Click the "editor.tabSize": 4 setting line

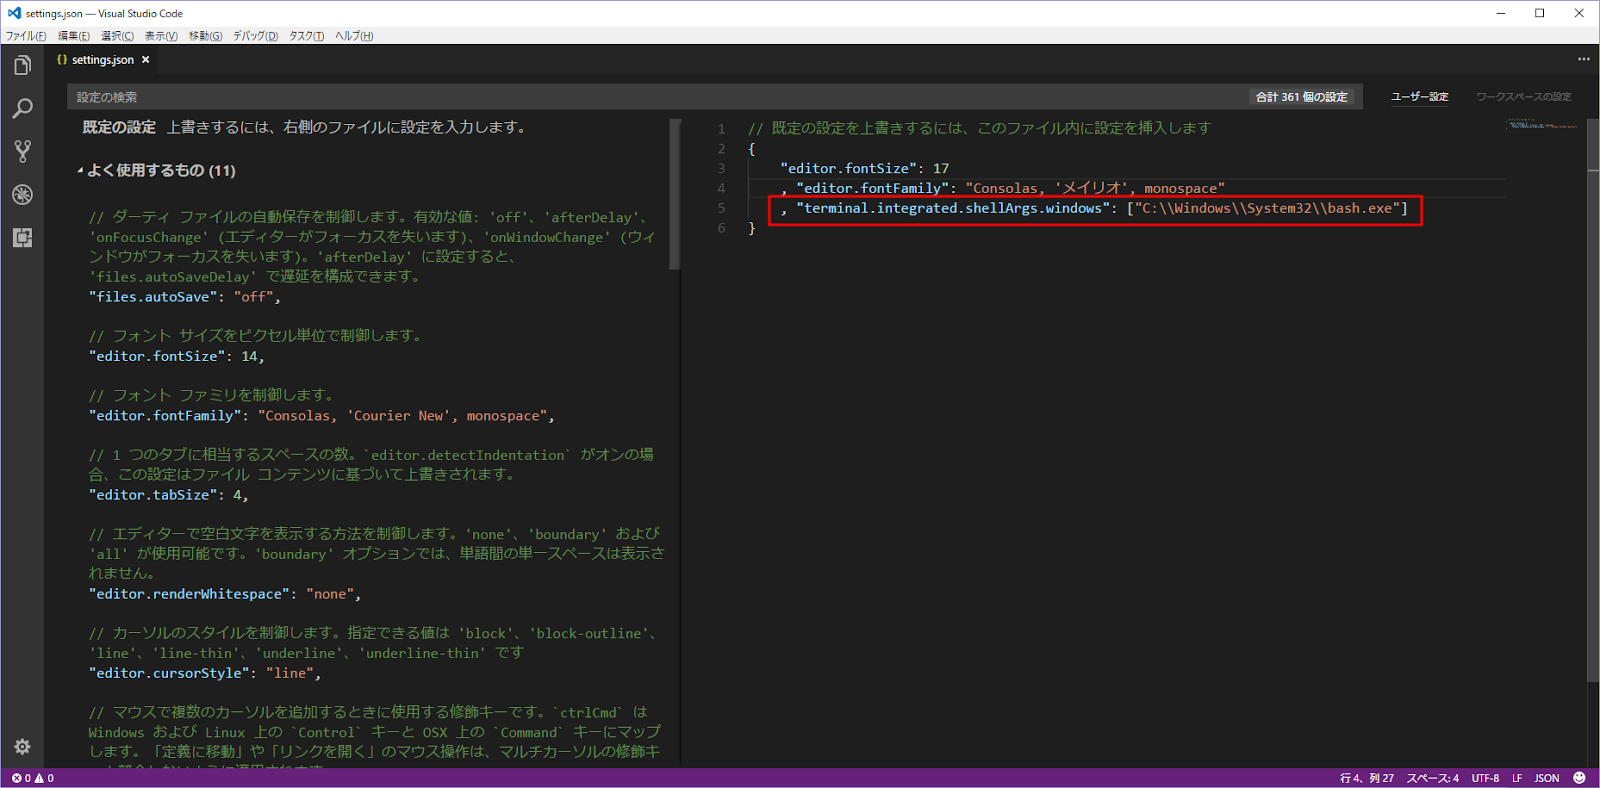(169, 495)
